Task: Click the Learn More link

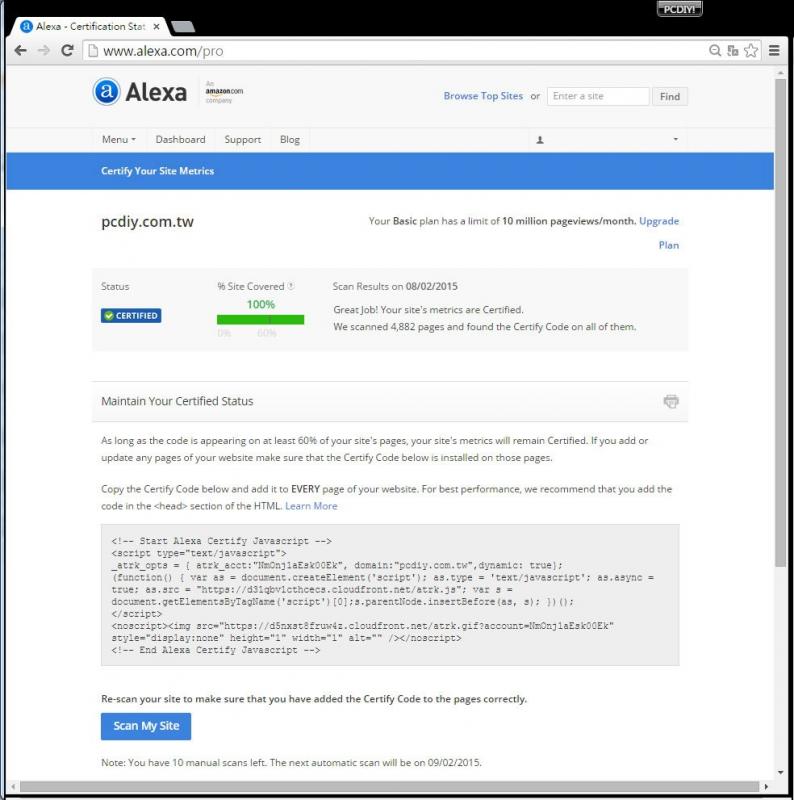Action: pos(311,506)
